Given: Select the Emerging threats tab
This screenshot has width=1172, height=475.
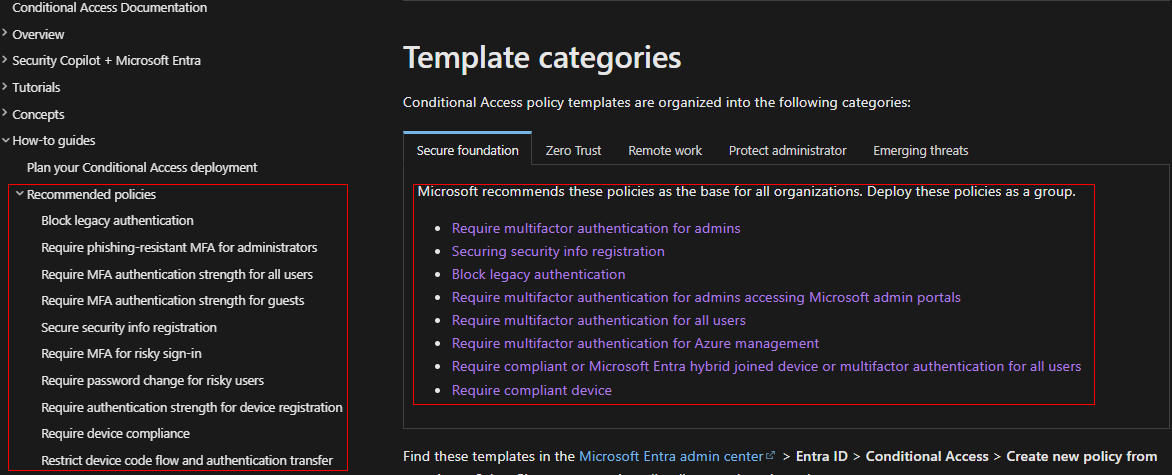Looking at the screenshot, I should tap(920, 151).
